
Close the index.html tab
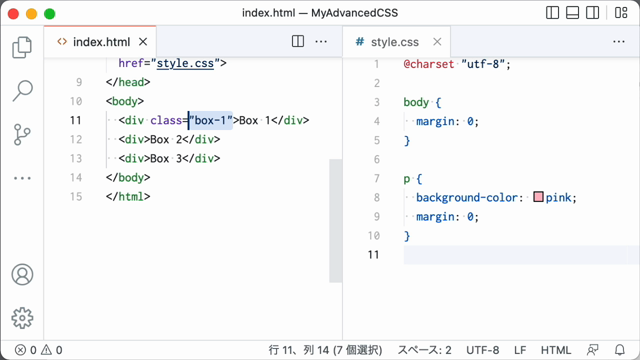click(143, 42)
